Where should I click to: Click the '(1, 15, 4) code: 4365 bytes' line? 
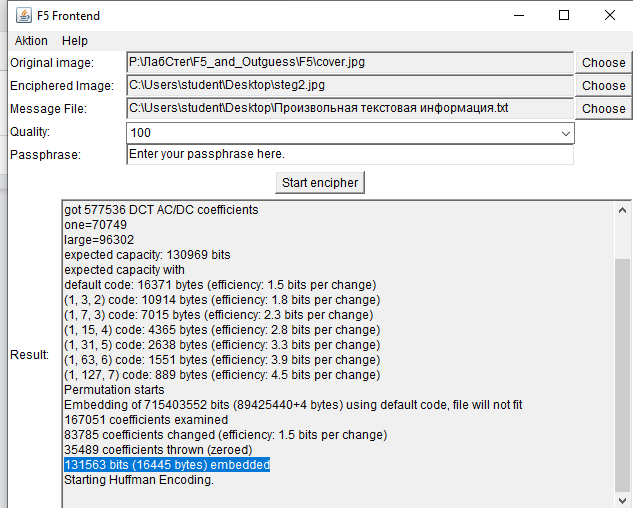coord(222,330)
